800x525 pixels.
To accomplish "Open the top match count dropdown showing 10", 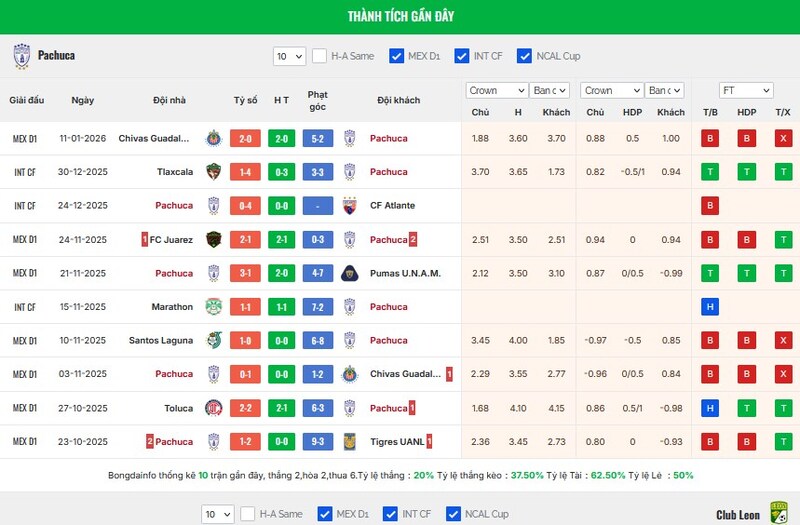I will [x=289, y=56].
